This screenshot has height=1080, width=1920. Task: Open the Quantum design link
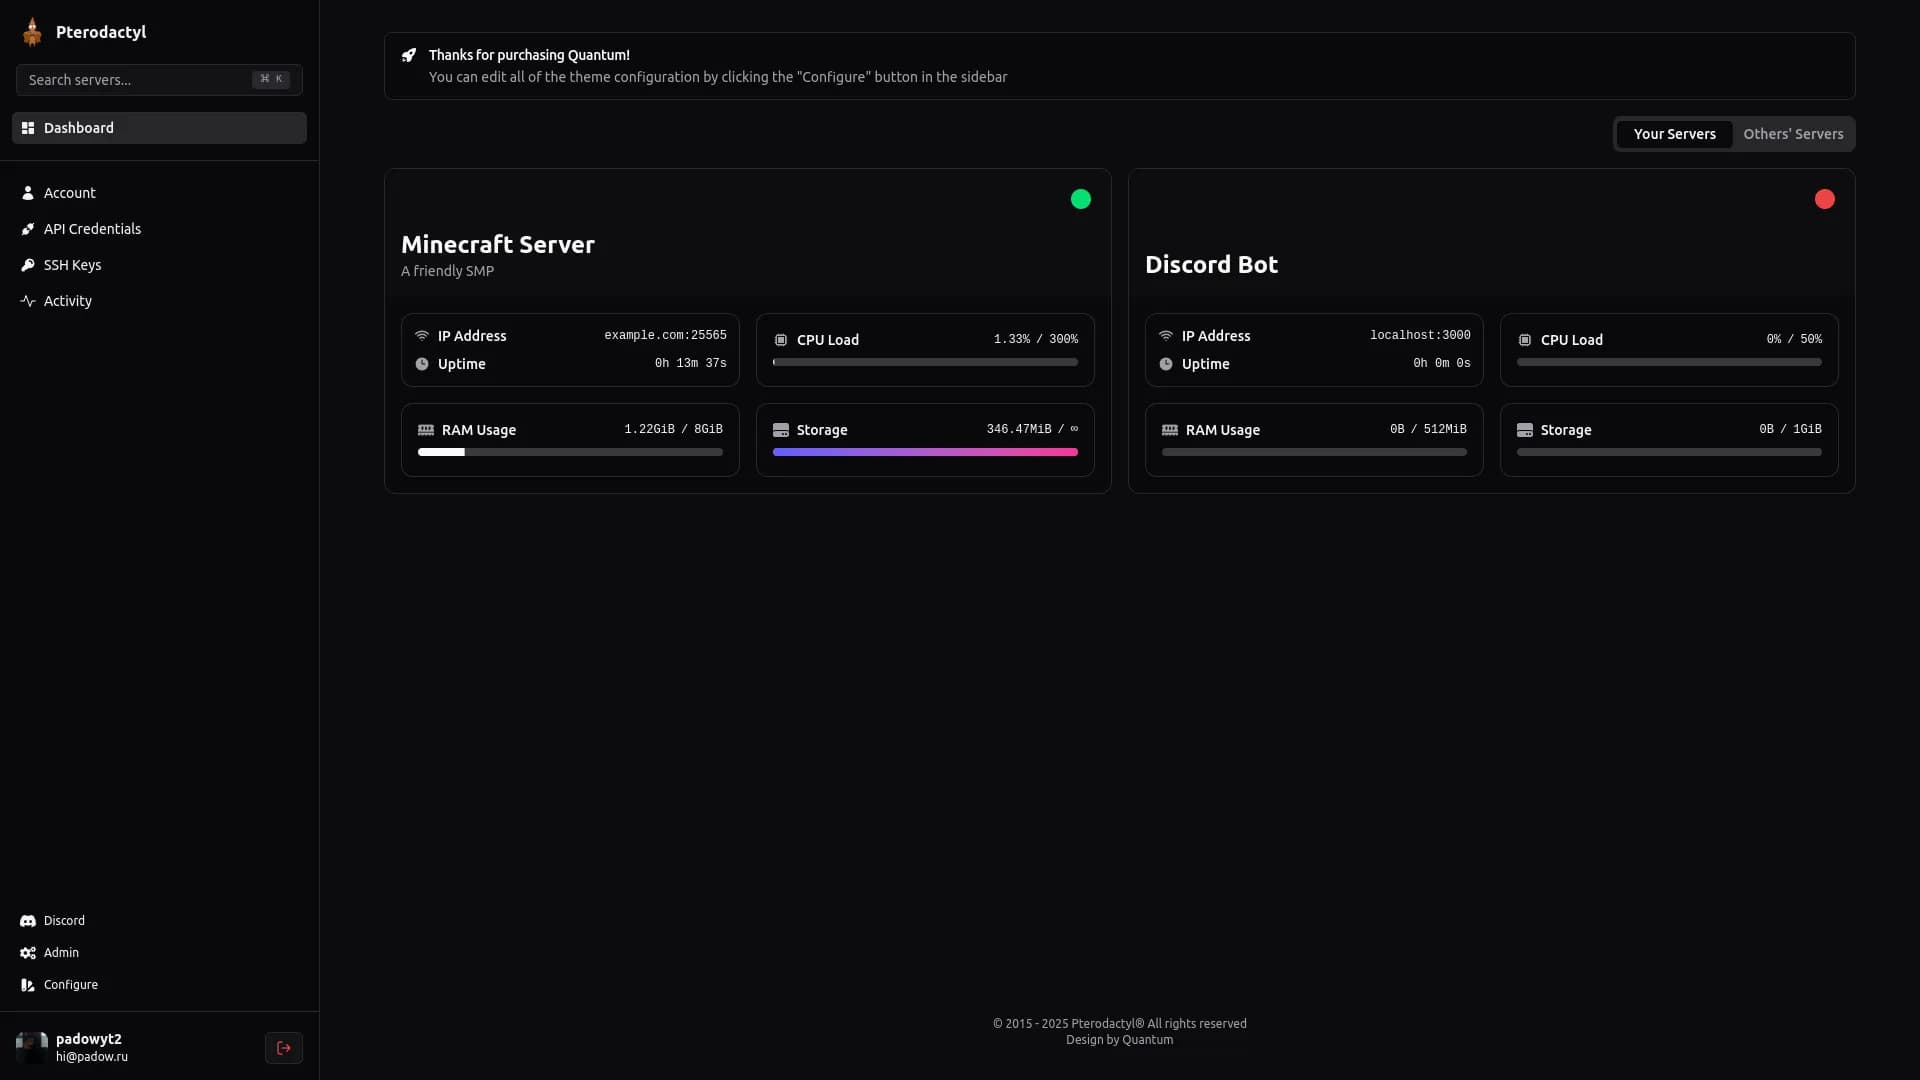[x=1150, y=1040]
